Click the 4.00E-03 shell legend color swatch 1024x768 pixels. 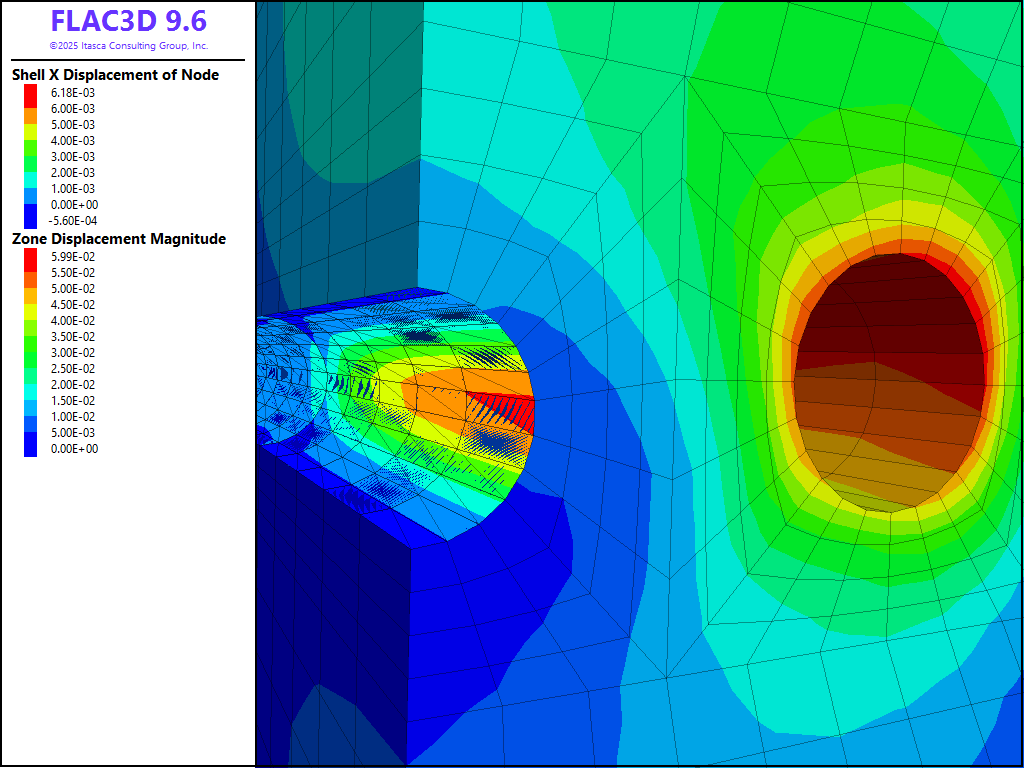(30, 140)
